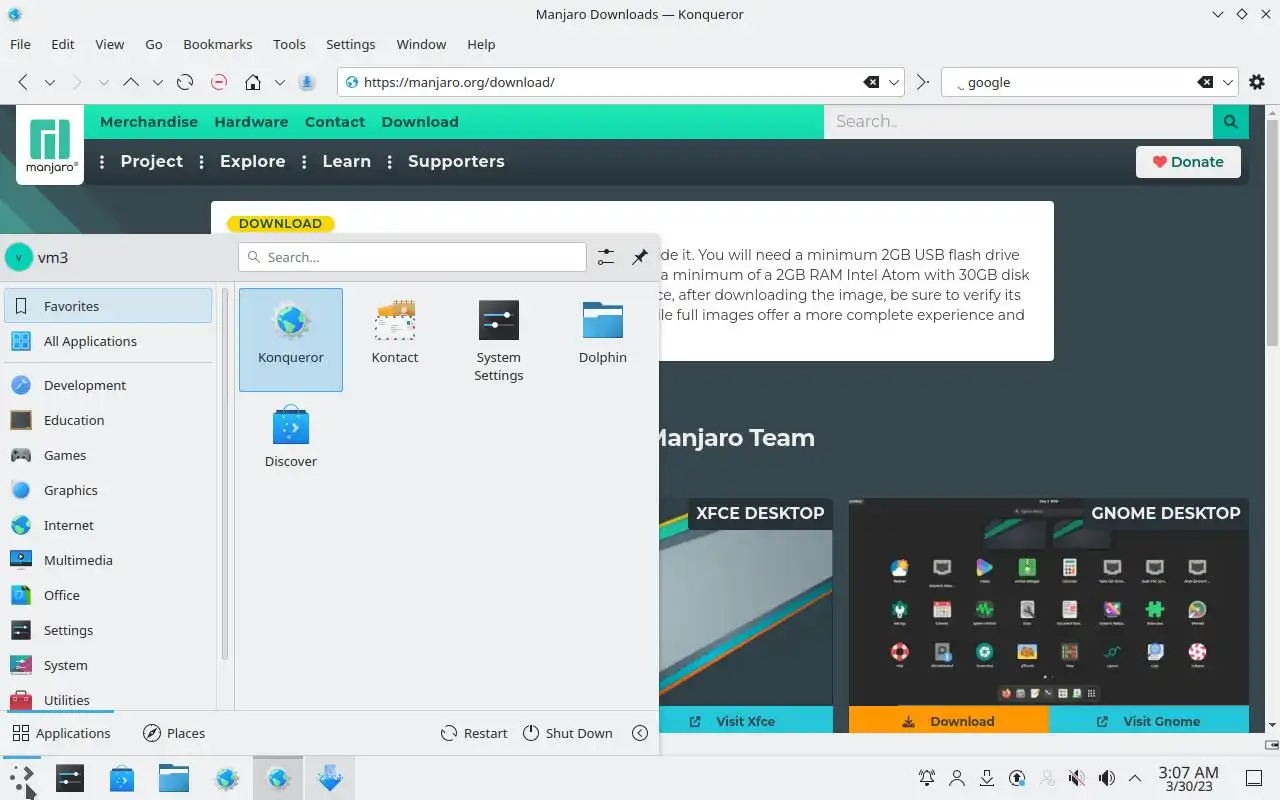This screenshot has height=800, width=1280.
Task: Click the application launcher button in taskbar
Action: coord(22,778)
